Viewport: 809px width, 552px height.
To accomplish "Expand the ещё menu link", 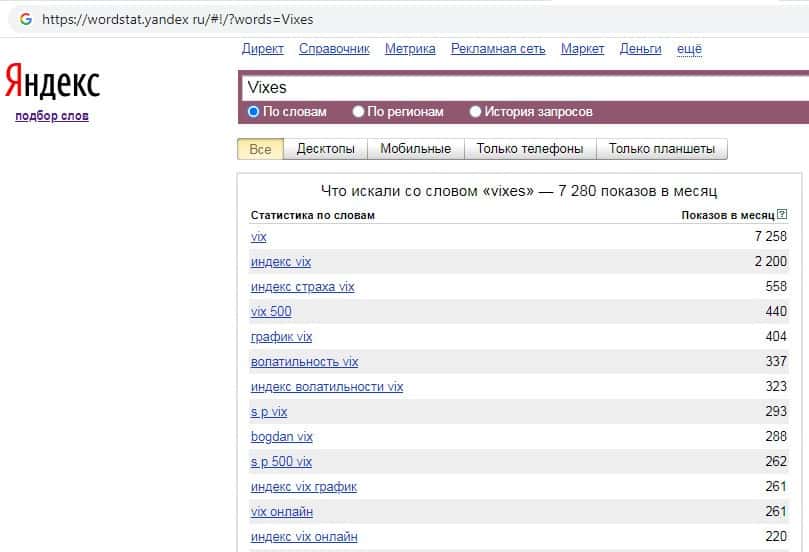I will (689, 48).
